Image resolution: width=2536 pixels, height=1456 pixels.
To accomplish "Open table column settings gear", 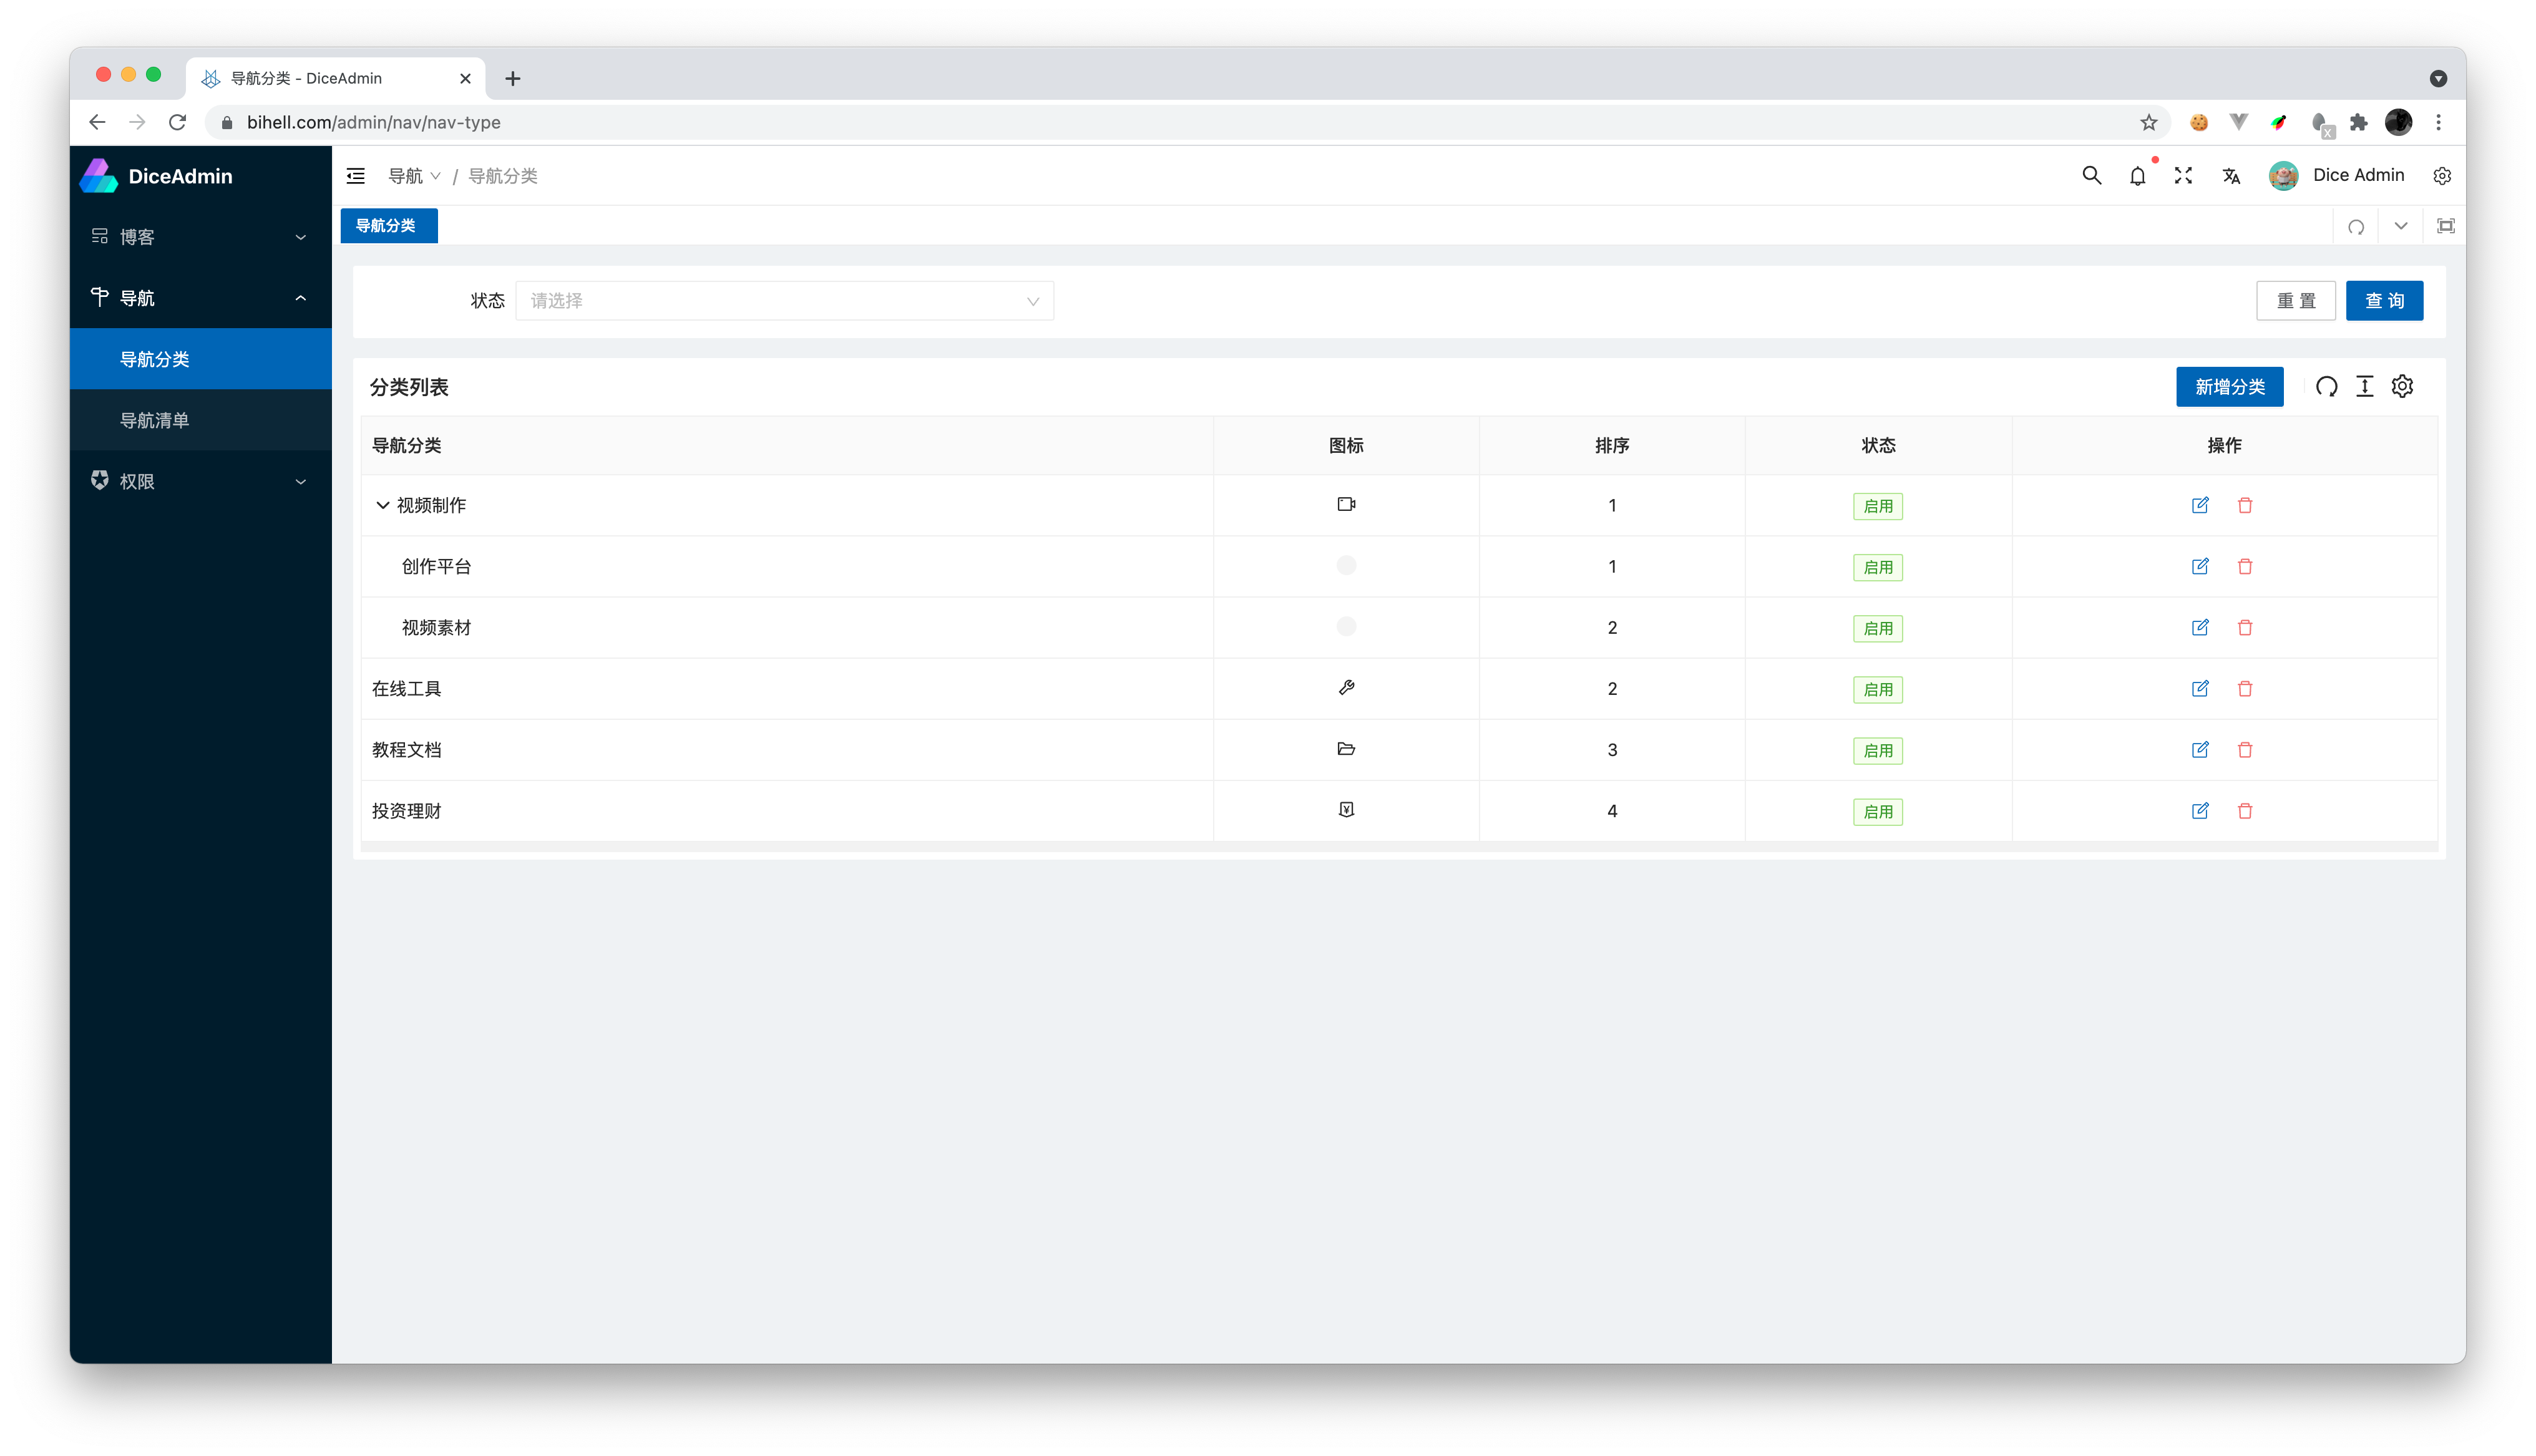I will 2402,387.
